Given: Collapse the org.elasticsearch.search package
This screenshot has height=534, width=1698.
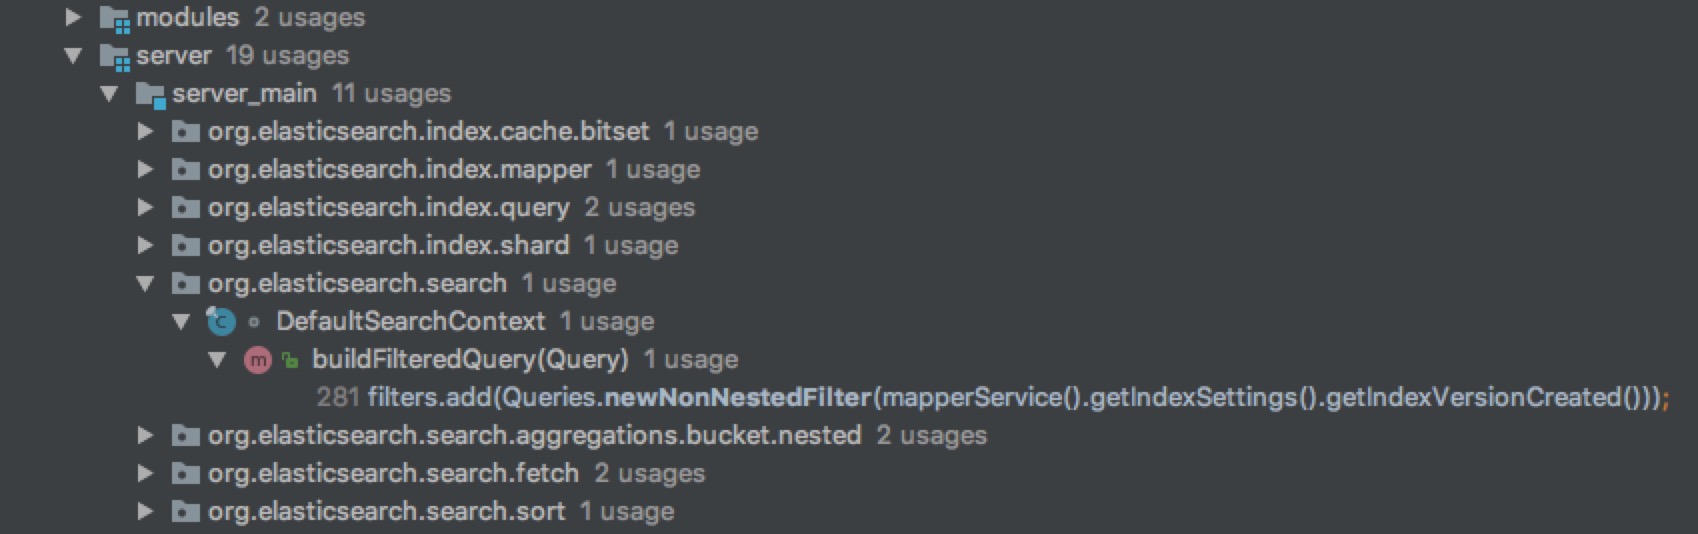Looking at the screenshot, I should [145, 284].
